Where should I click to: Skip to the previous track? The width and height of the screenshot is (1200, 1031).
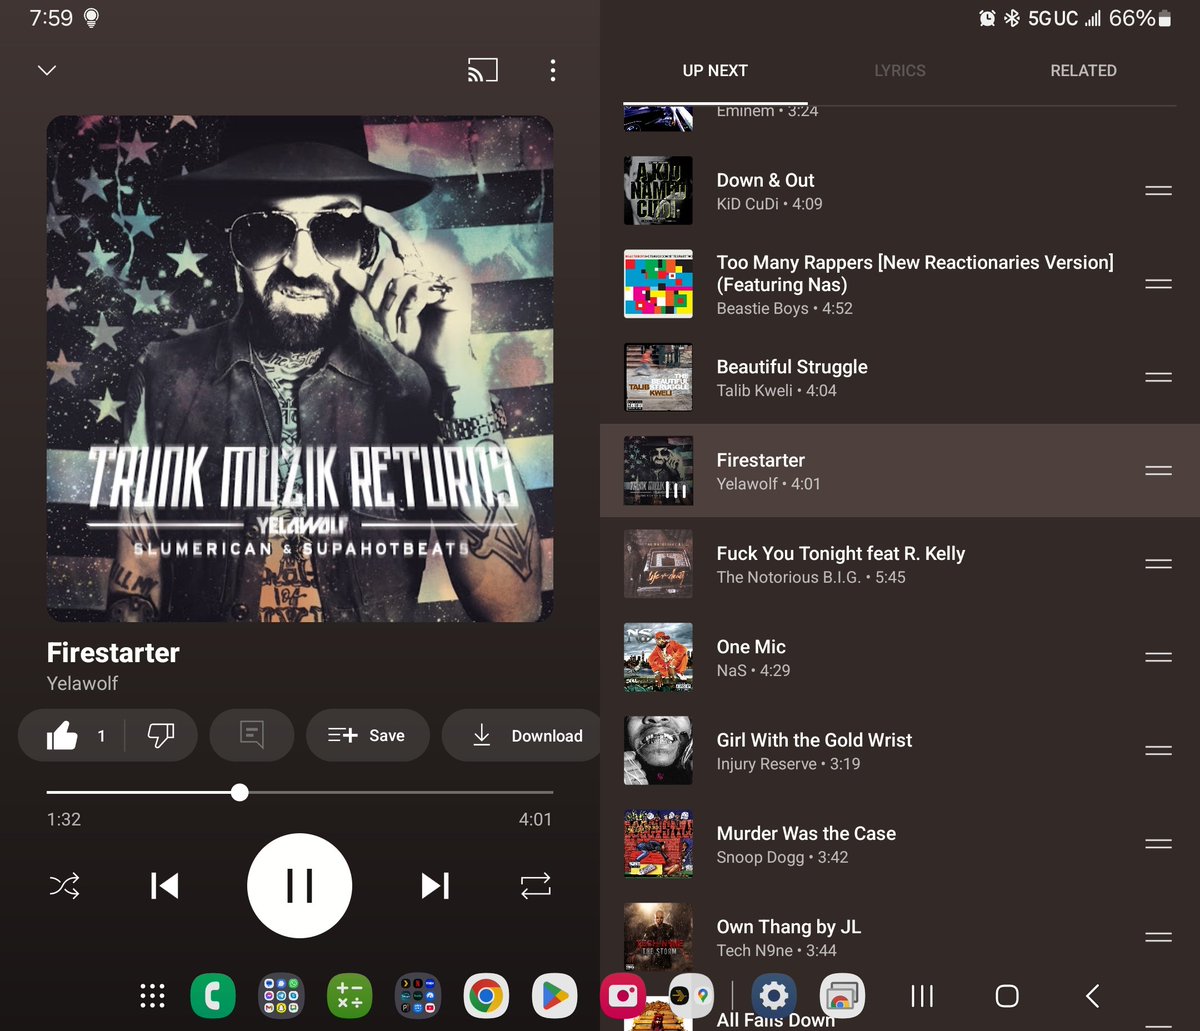tap(164, 886)
